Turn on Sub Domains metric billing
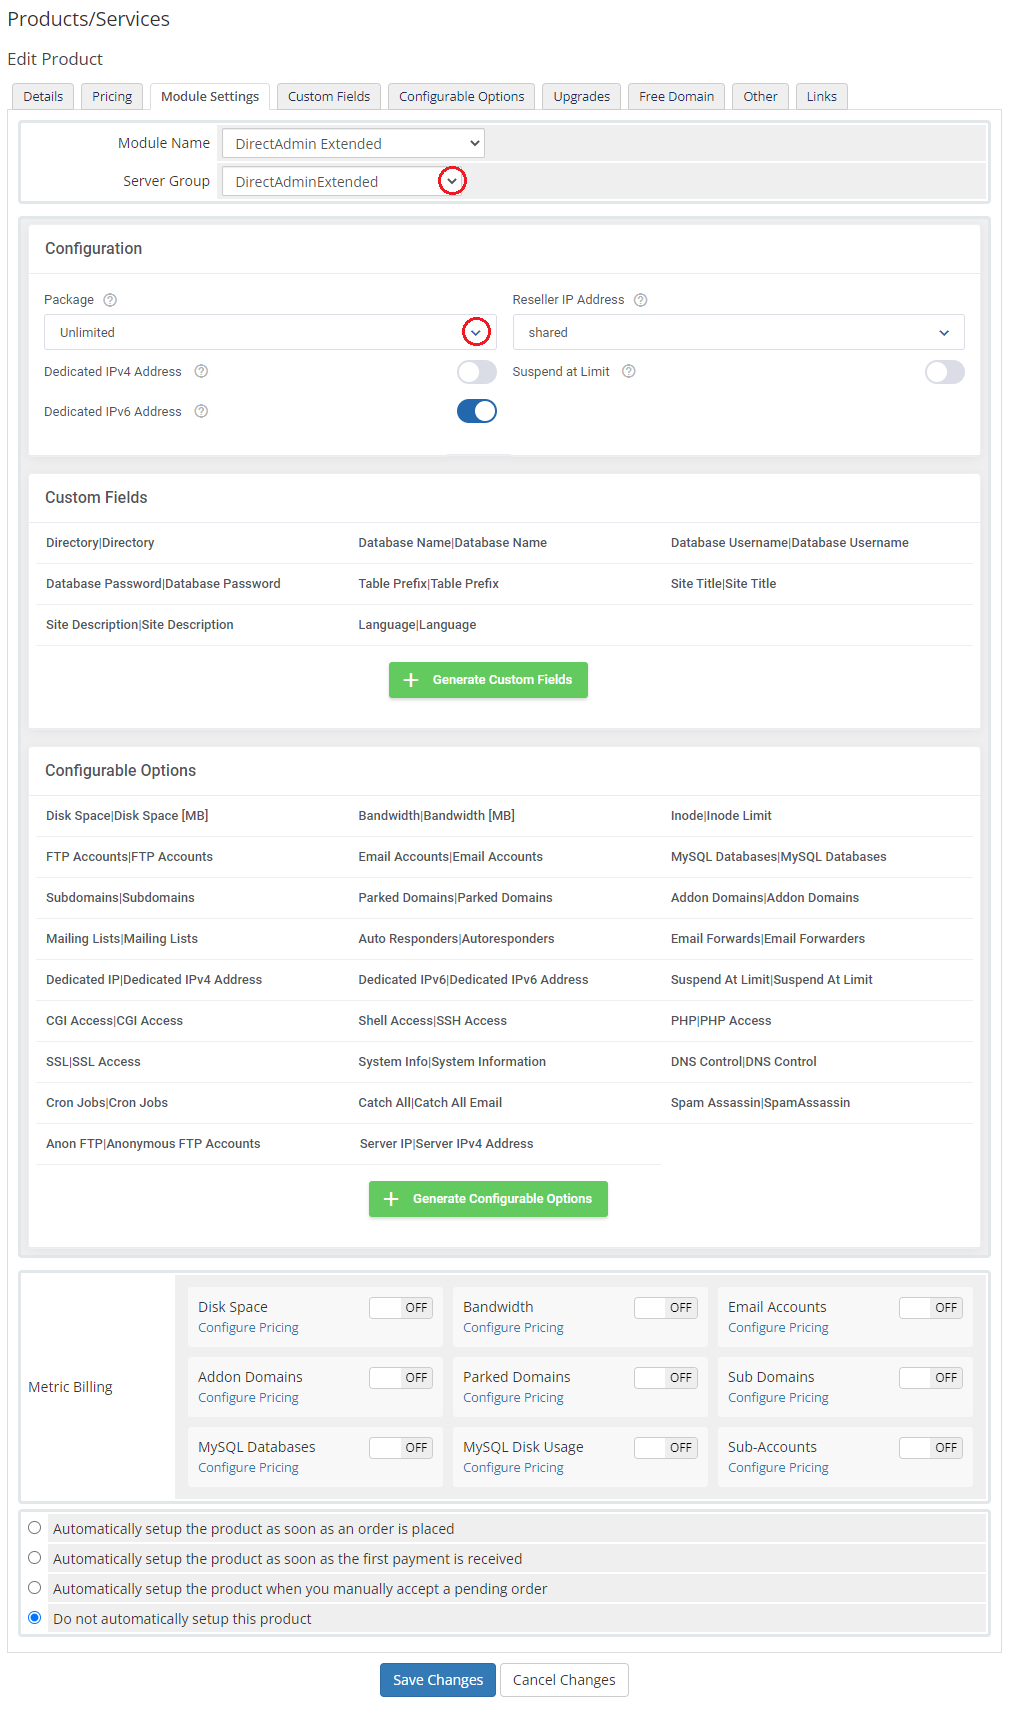 click(x=931, y=1378)
